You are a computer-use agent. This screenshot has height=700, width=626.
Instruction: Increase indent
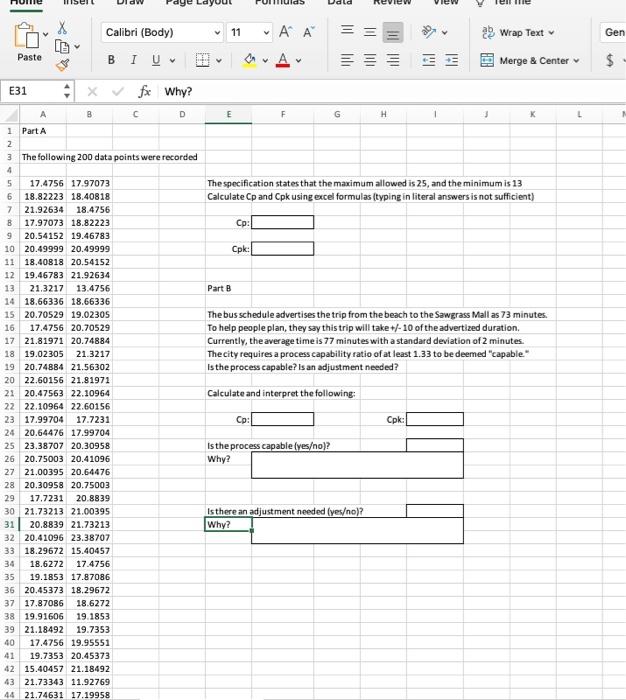point(451,60)
